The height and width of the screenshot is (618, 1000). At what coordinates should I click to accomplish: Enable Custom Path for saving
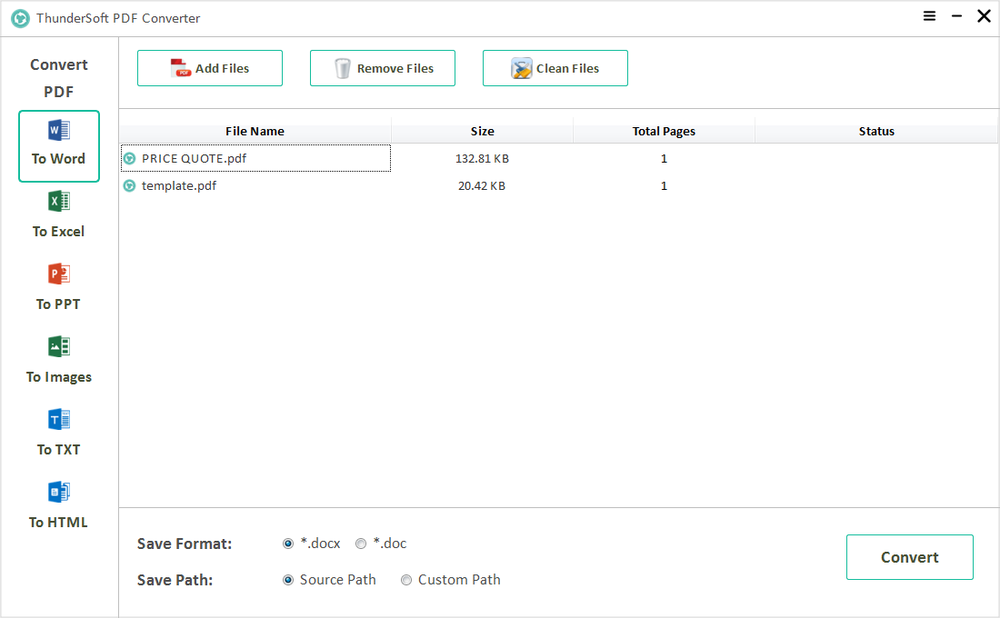click(406, 580)
